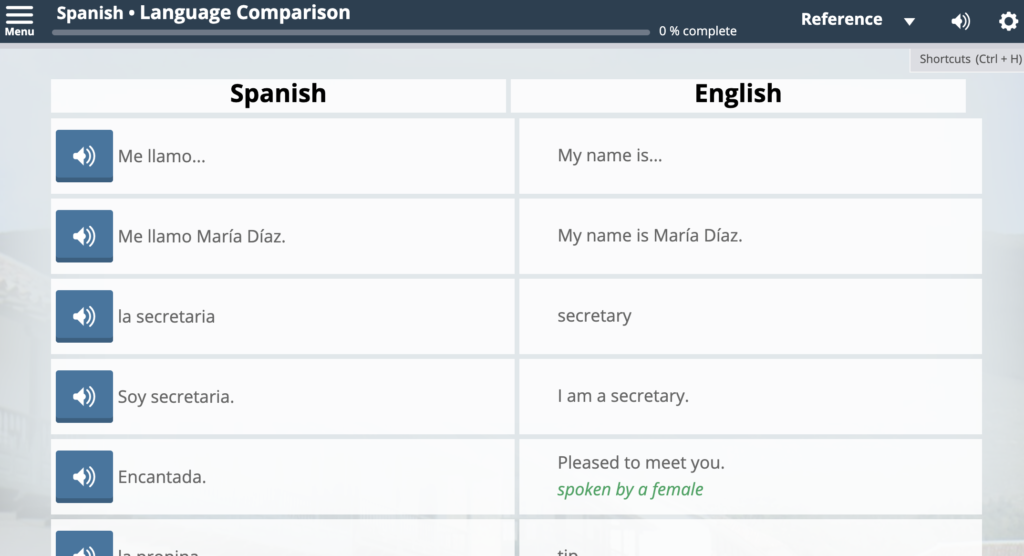Image resolution: width=1024 pixels, height=556 pixels.
Task: Play audio for "la secretaria"
Action: pyautogui.click(x=84, y=316)
